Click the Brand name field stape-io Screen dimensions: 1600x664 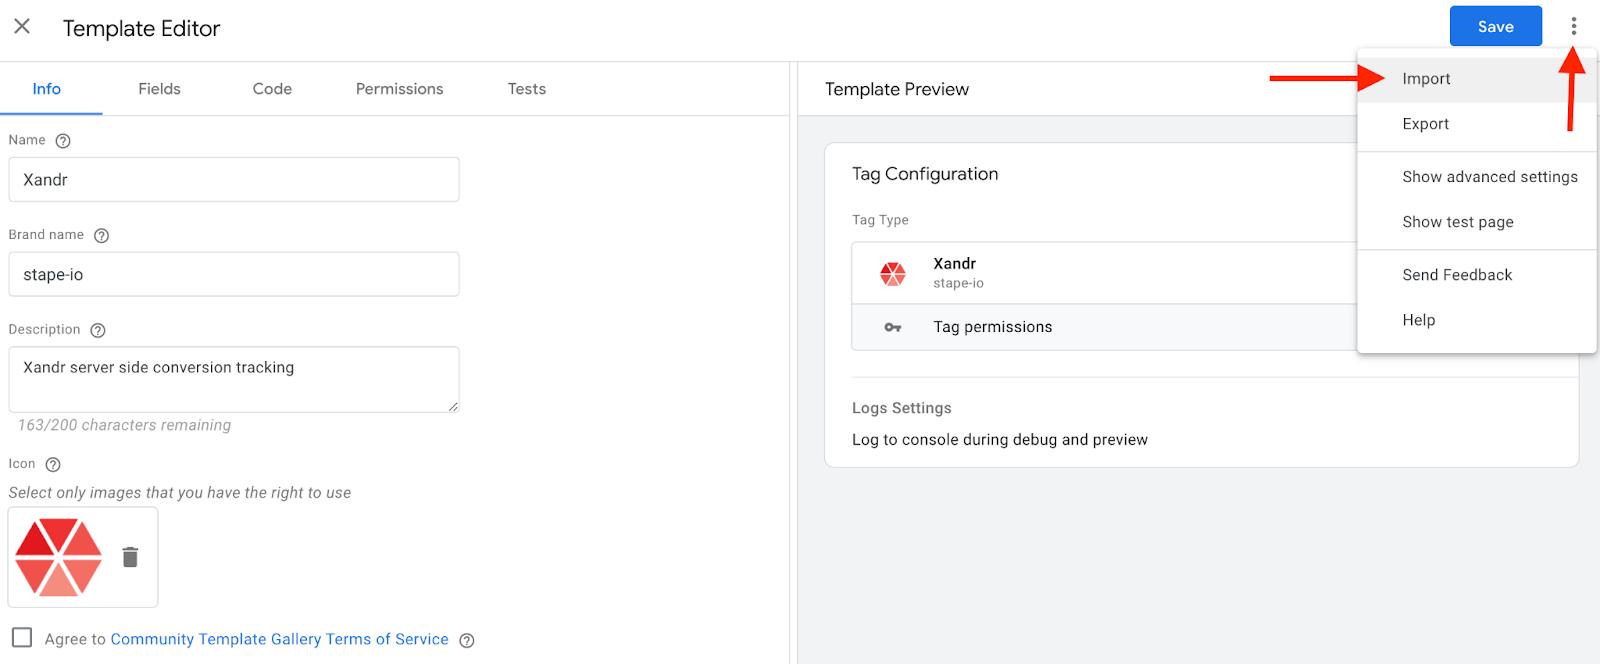coord(234,274)
